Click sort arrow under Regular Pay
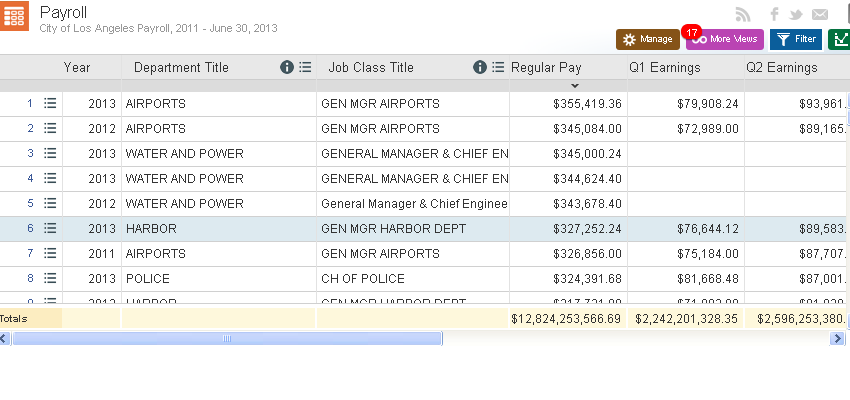 tap(575, 86)
